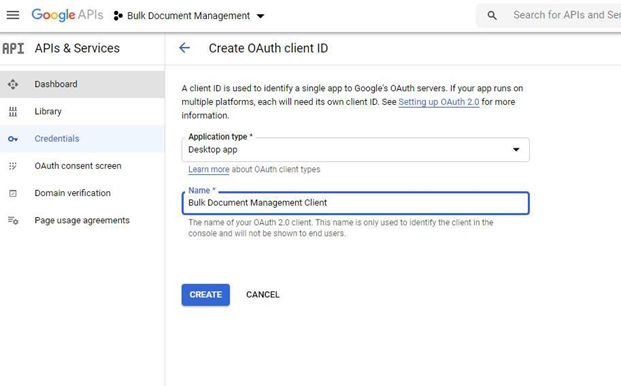This screenshot has width=621, height=386.
Task: Open the OAuth consent screen page
Action: click(82, 166)
